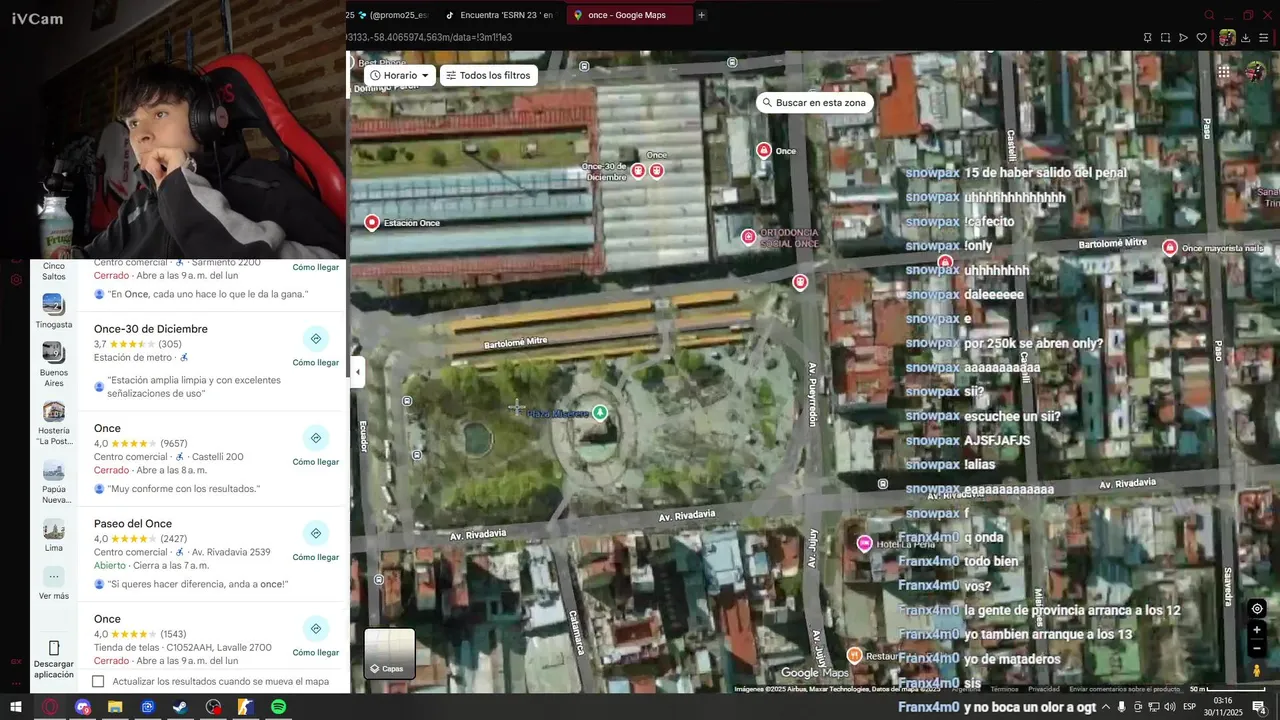Select the Once mayorista nails marker
The image size is (1280, 720).
1170,246
